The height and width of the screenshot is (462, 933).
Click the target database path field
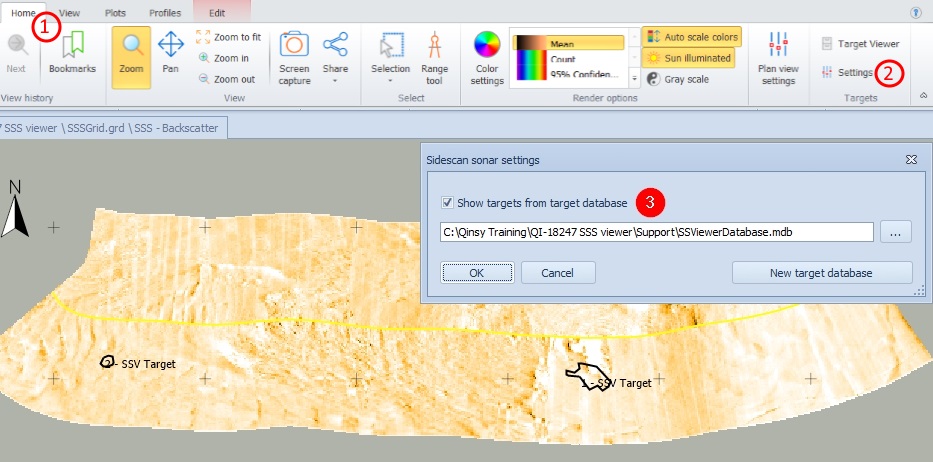(656, 232)
